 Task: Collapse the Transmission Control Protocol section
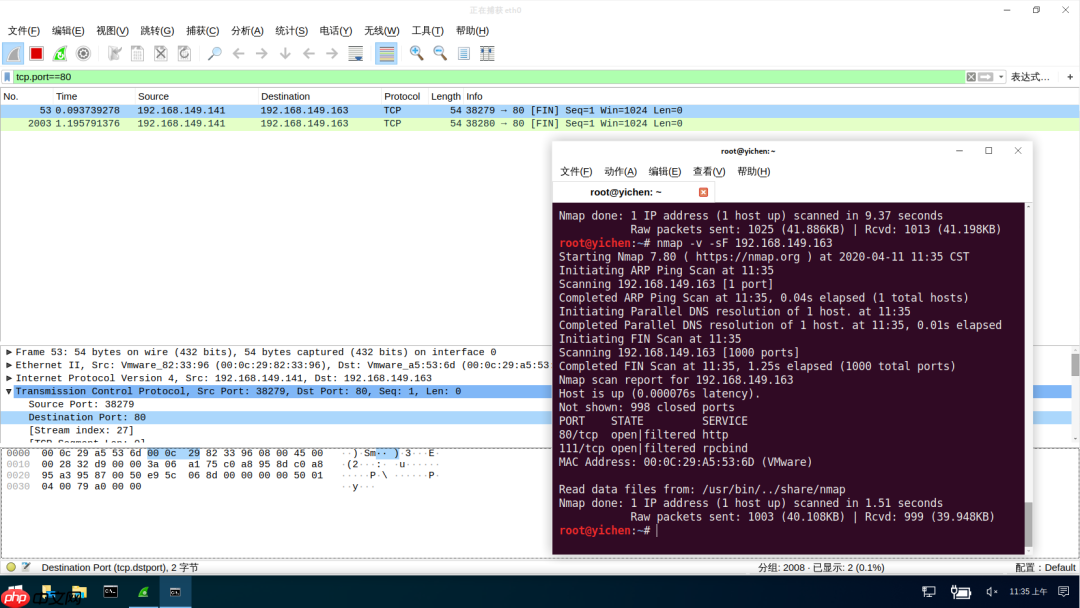point(8,390)
